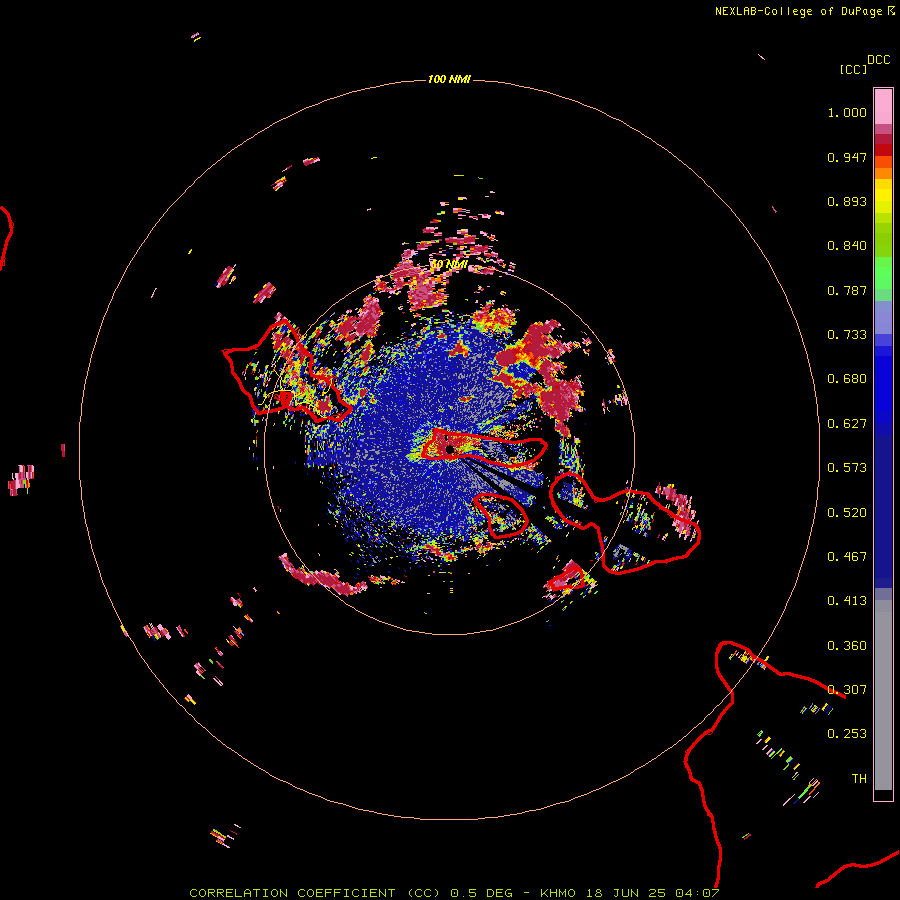Click the green swatch beside 0.840
This screenshot has height=900, width=900.
883,246
